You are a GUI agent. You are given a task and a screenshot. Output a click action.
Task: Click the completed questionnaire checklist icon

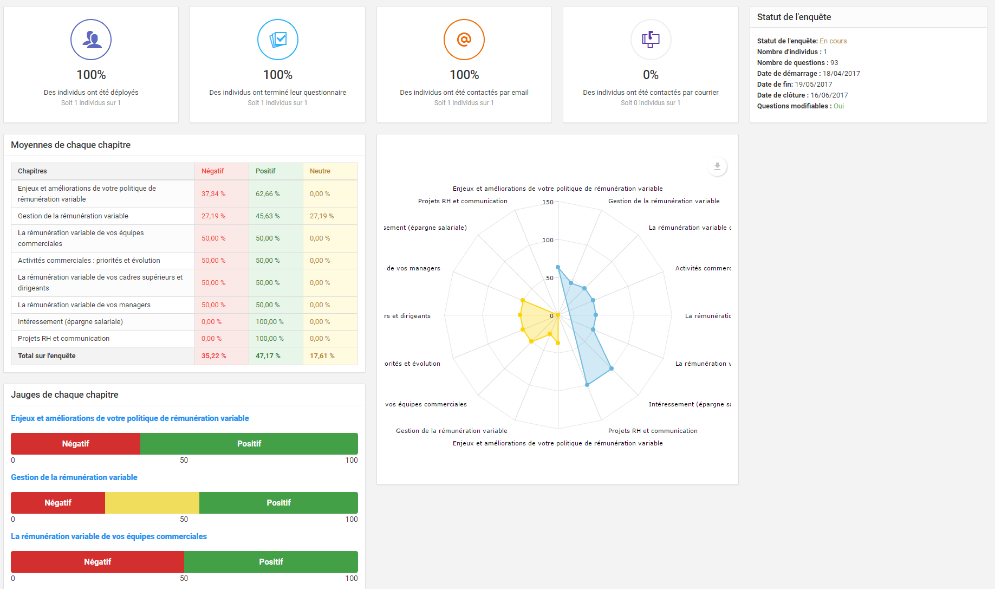coord(277,40)
